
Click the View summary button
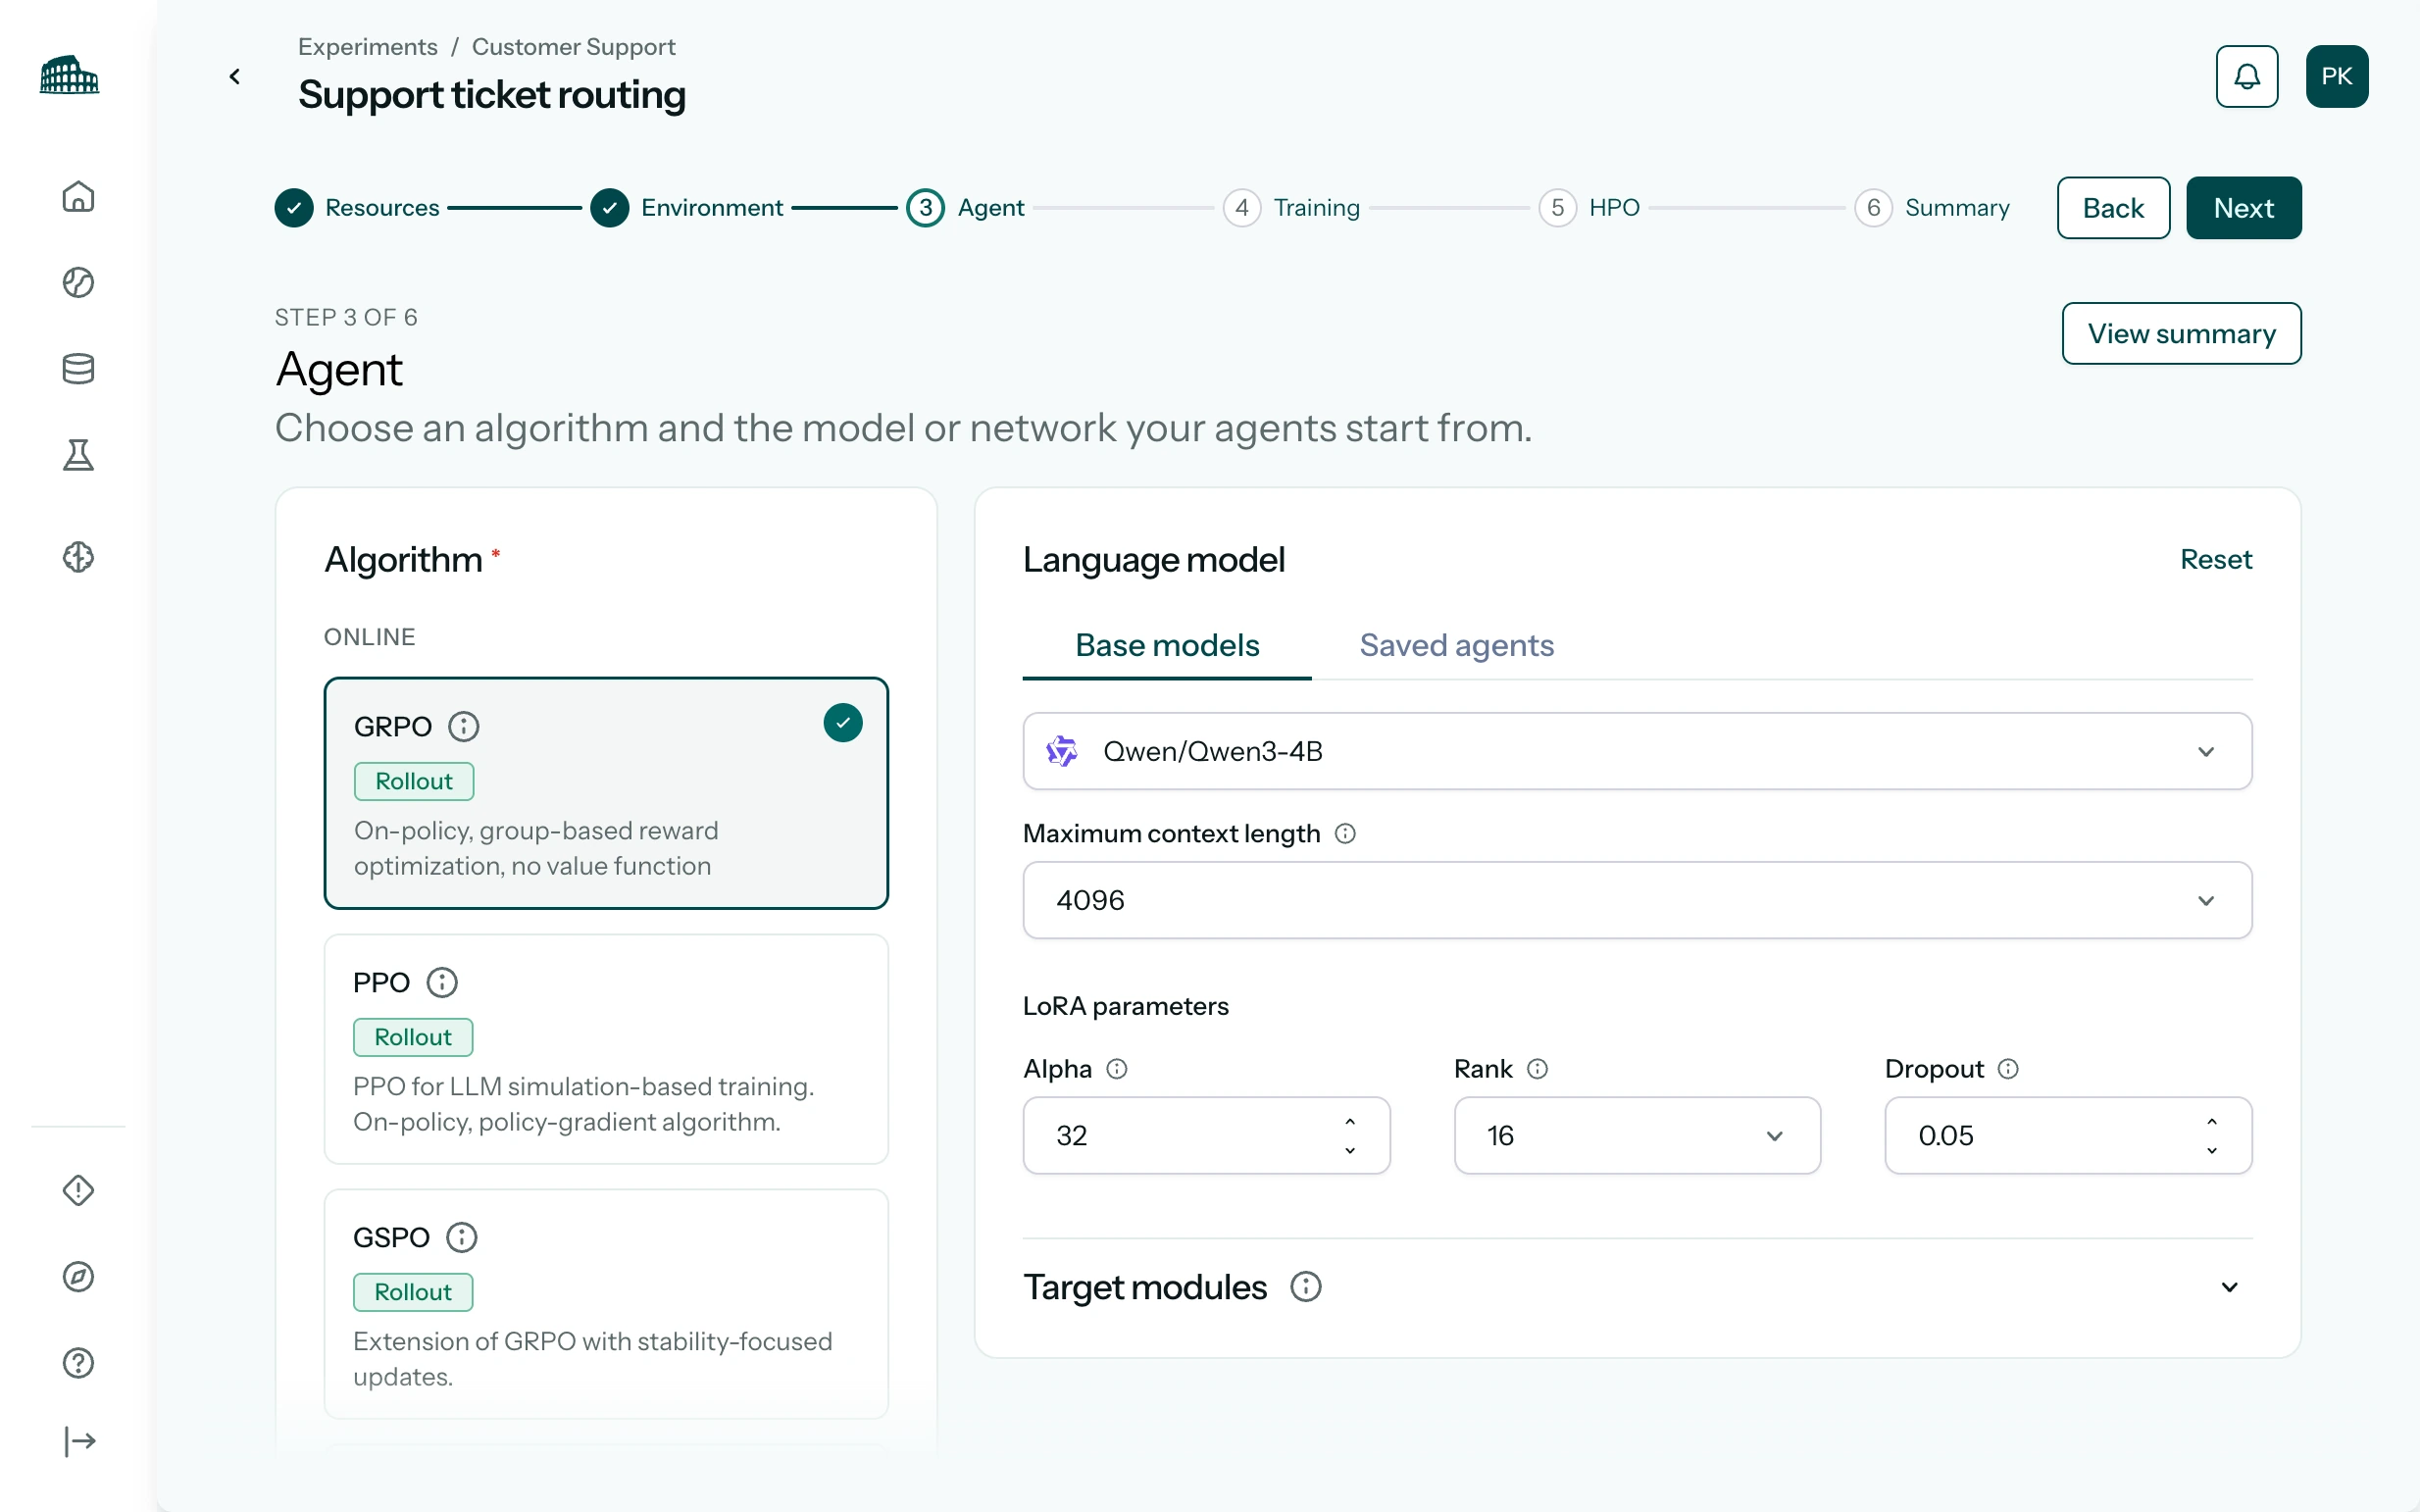2181,333
